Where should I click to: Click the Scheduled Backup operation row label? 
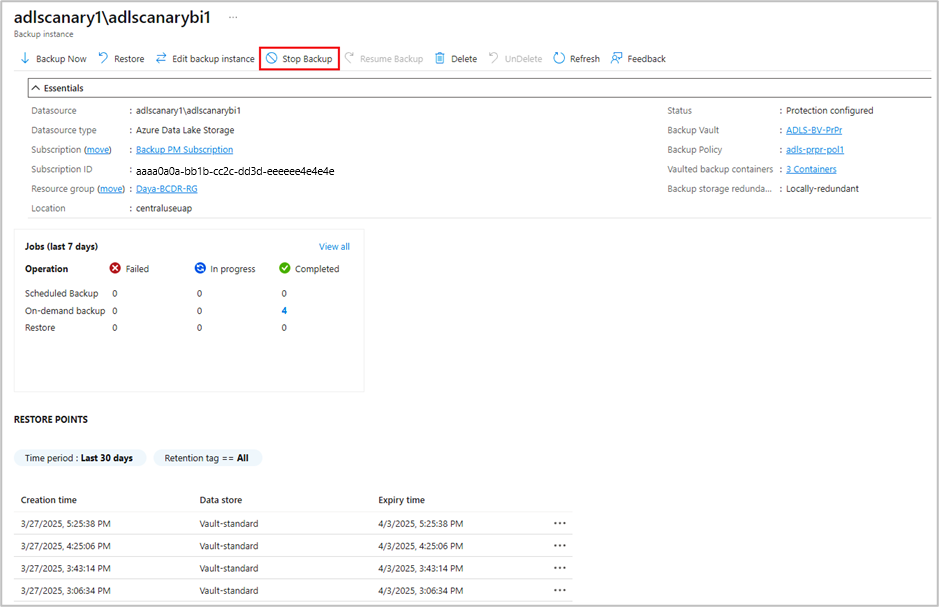(x=62, y=293)
